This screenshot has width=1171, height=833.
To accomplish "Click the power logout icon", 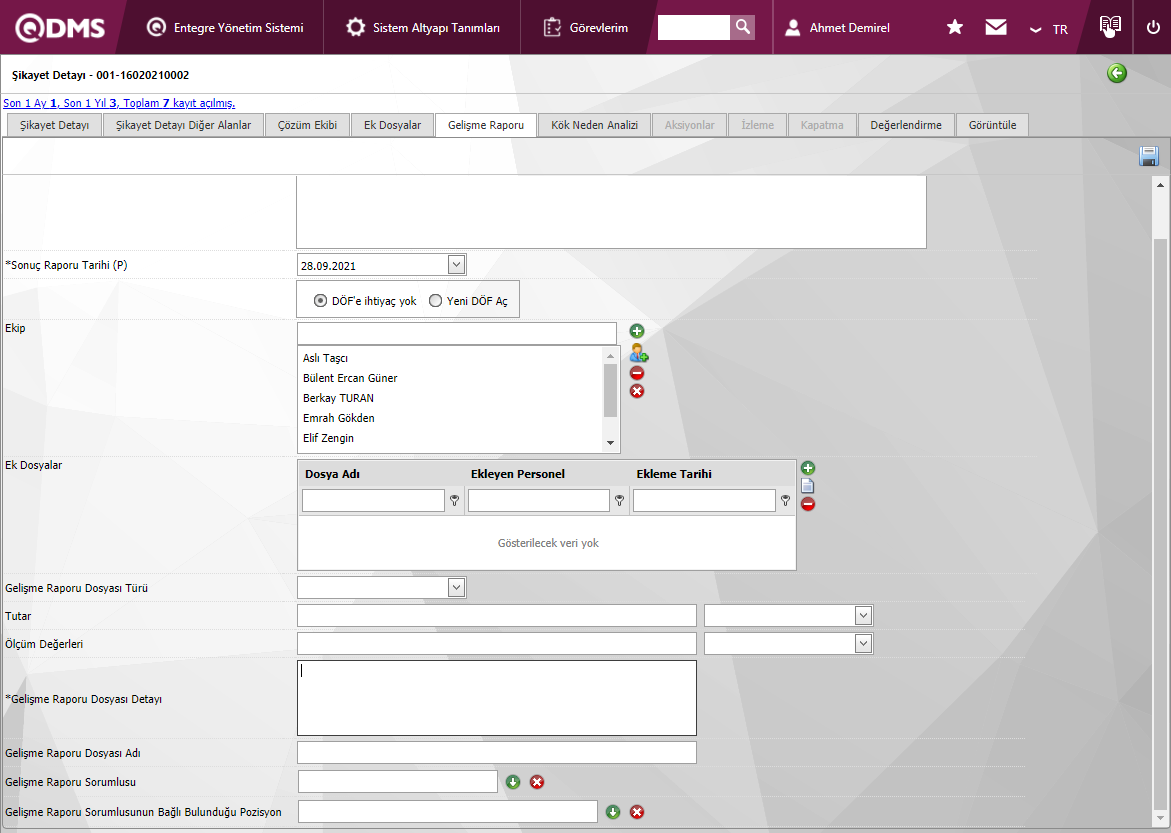I will [x=1153, y=28].
